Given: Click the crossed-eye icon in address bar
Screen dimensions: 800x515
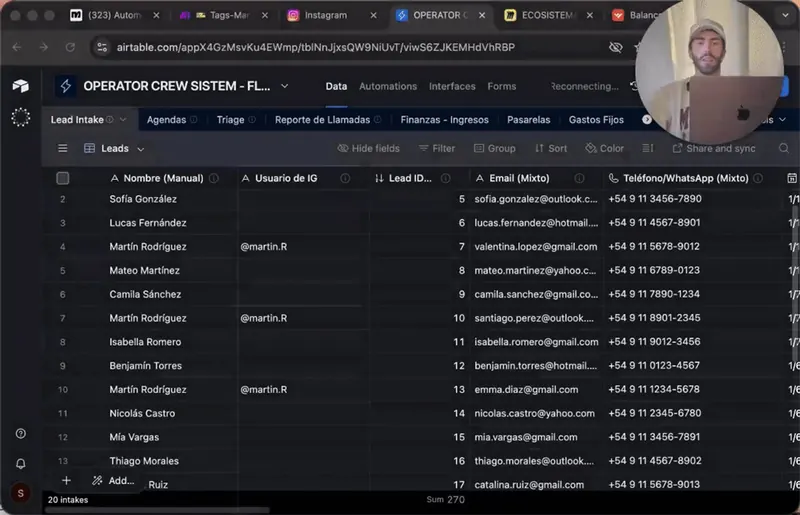Looking at the screenshot, I should [616, 47].
